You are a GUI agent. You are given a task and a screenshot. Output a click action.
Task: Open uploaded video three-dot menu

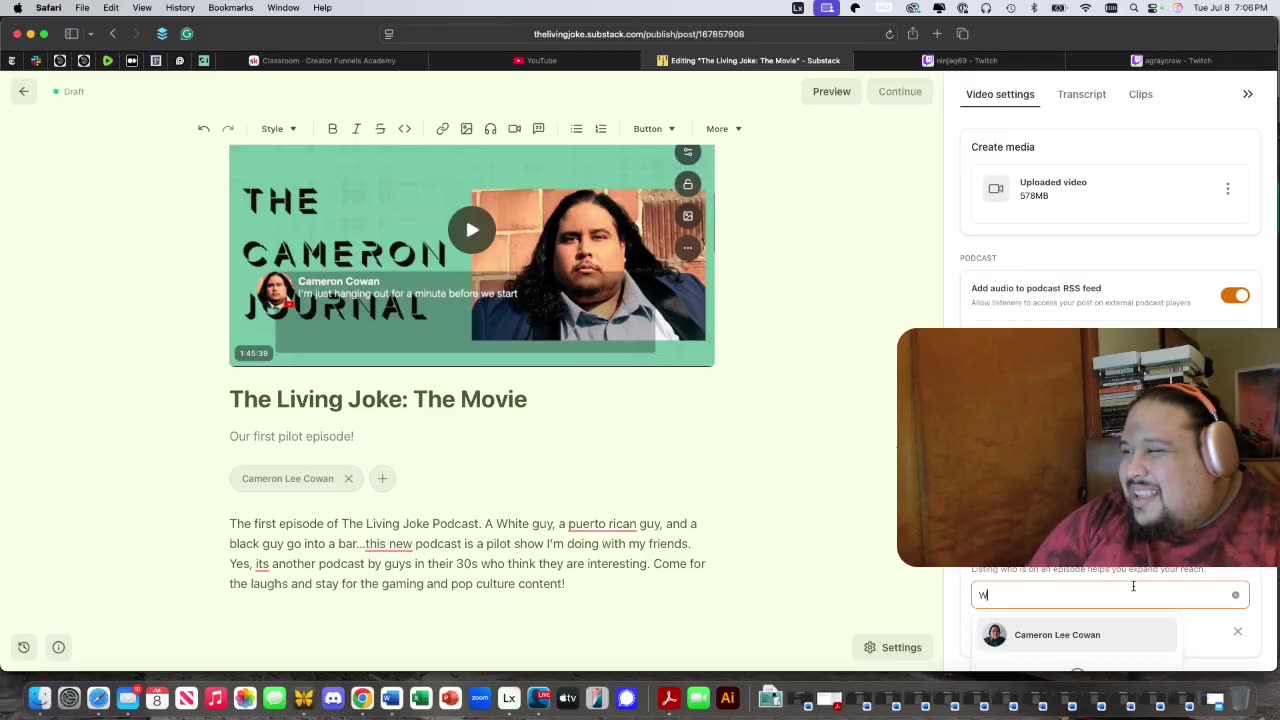1228,189
